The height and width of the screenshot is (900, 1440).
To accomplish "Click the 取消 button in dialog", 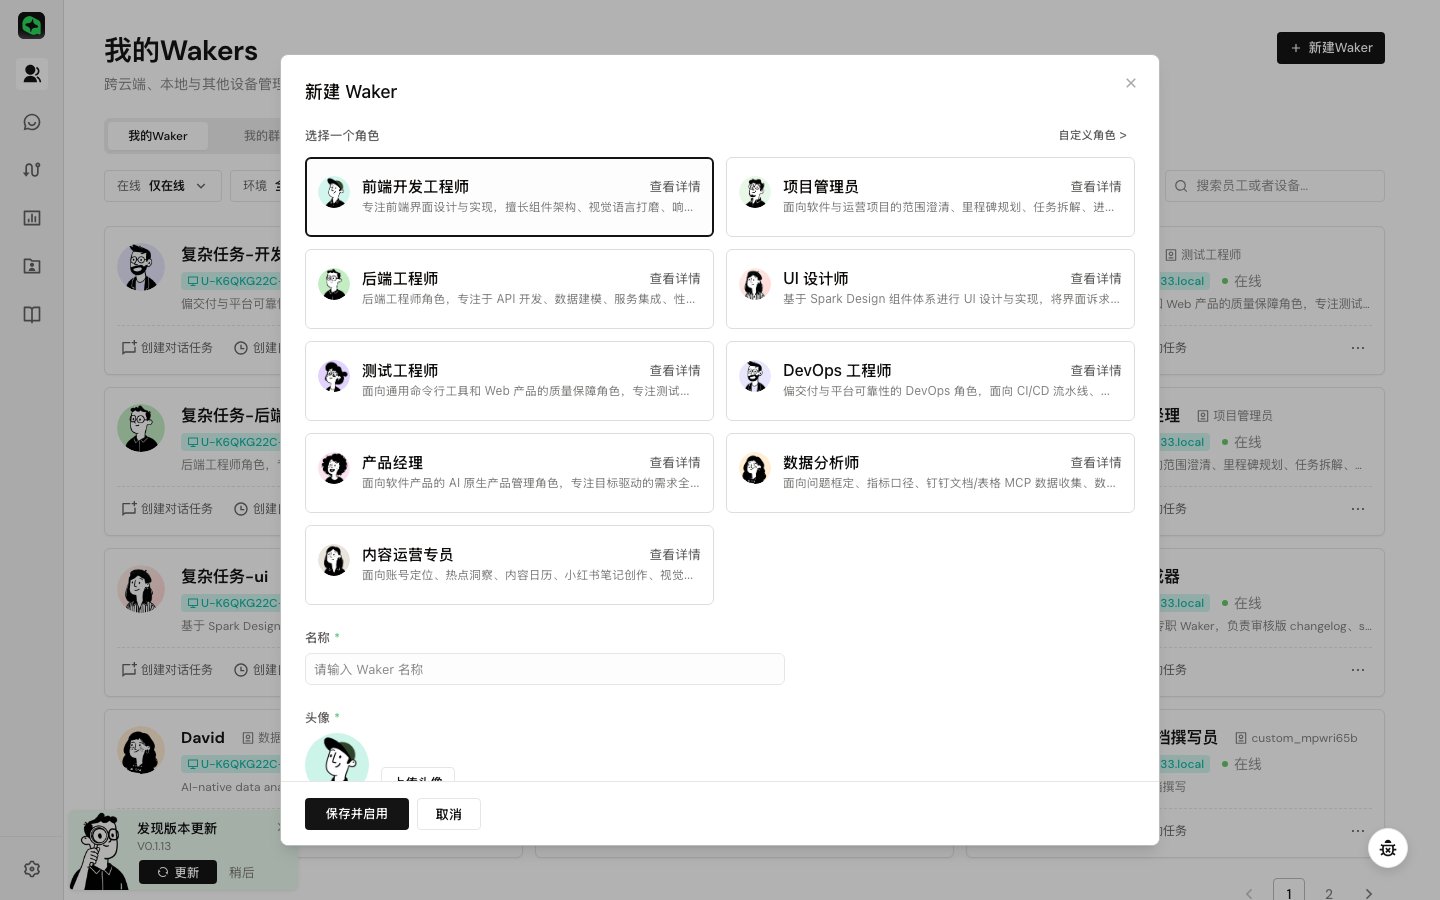I will (x=449, y=814).
